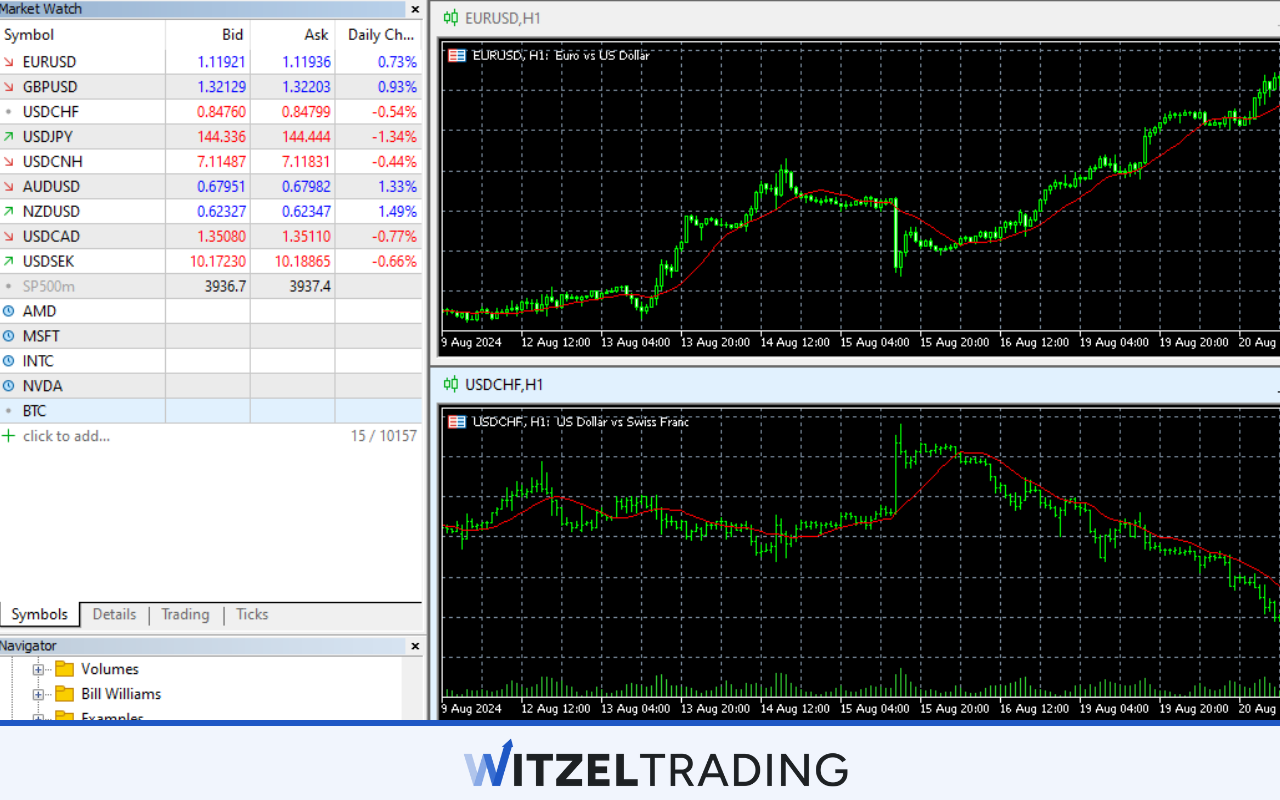
Task: Expand the Examples folder in Navigator
Action: [x=37, y=716]
